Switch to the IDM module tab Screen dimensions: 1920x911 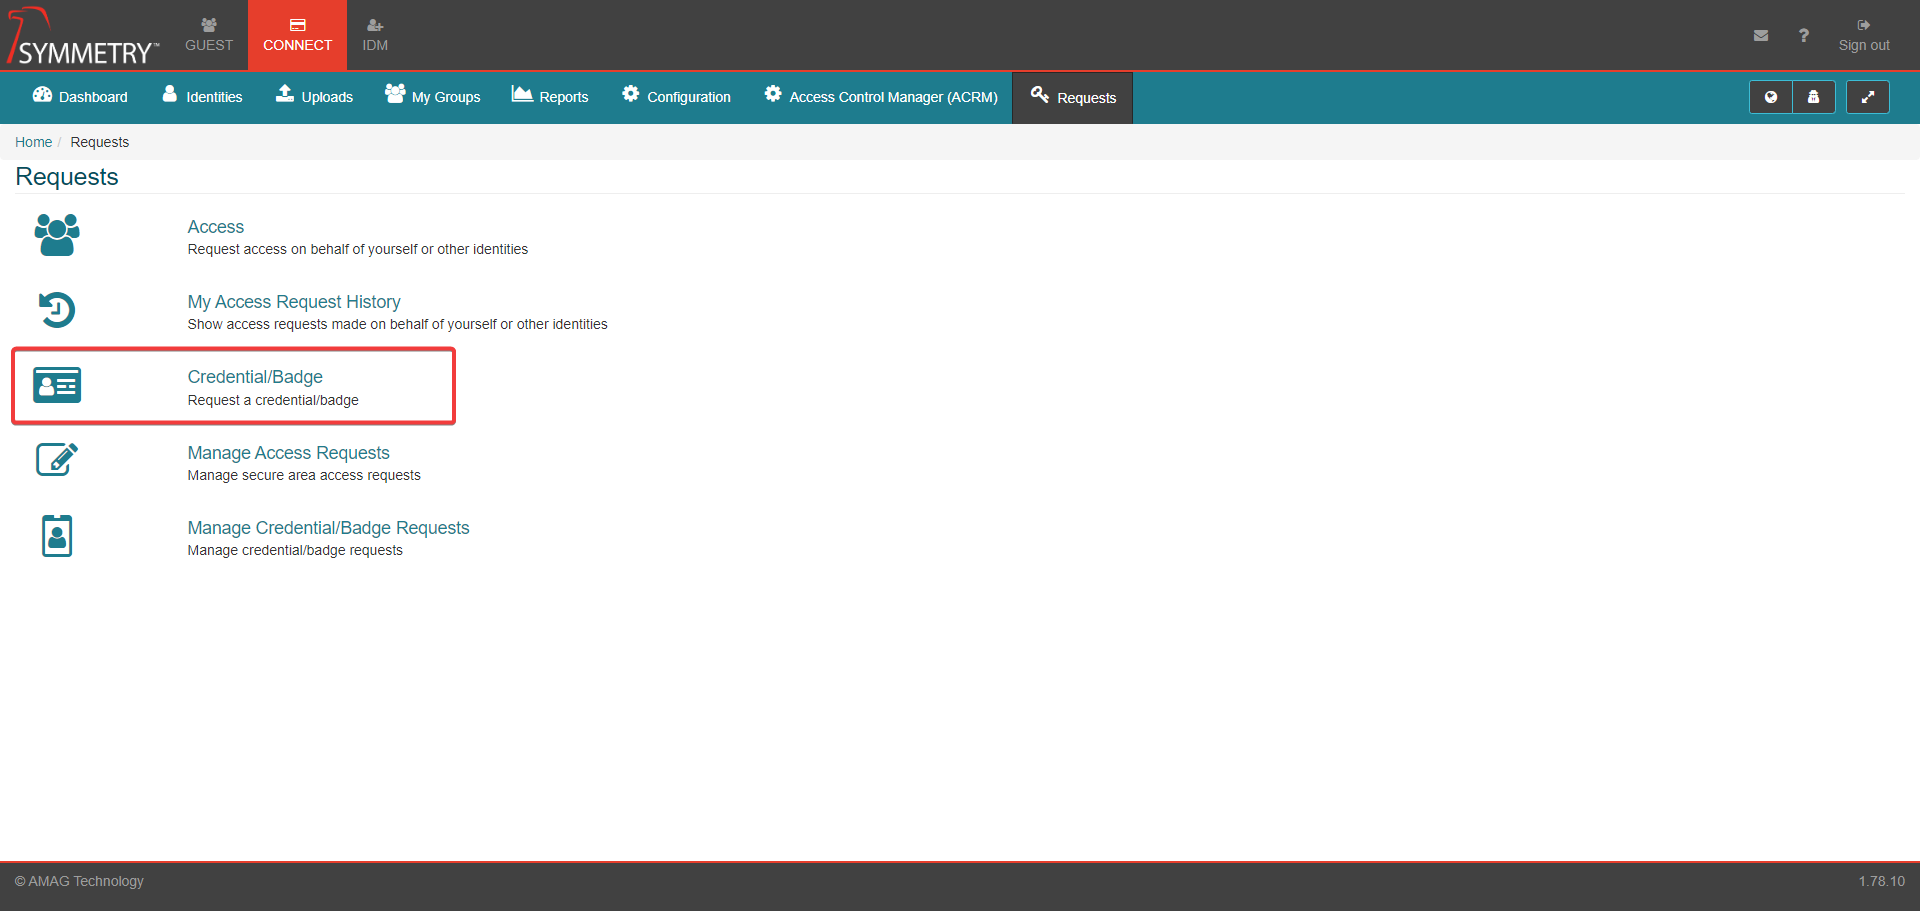pyautogui.click(x=375, y=35)
